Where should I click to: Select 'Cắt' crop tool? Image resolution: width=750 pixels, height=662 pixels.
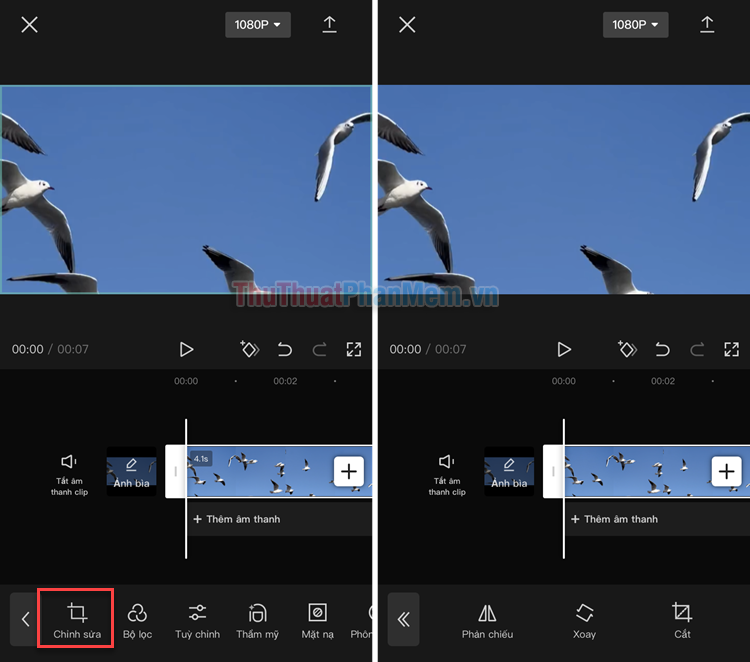pyautogui.click(x=682, y=621)
